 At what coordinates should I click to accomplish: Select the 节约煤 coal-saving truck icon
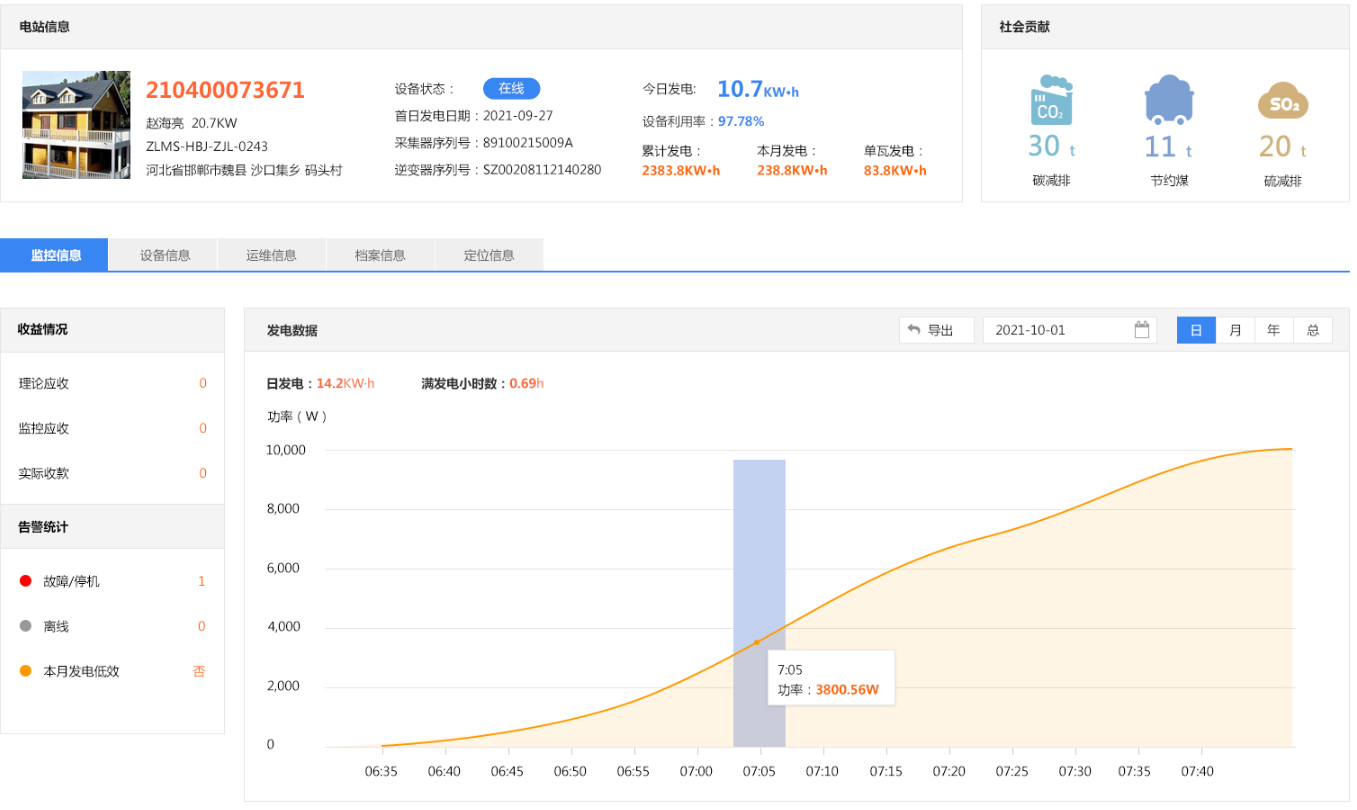(1168, 100)
